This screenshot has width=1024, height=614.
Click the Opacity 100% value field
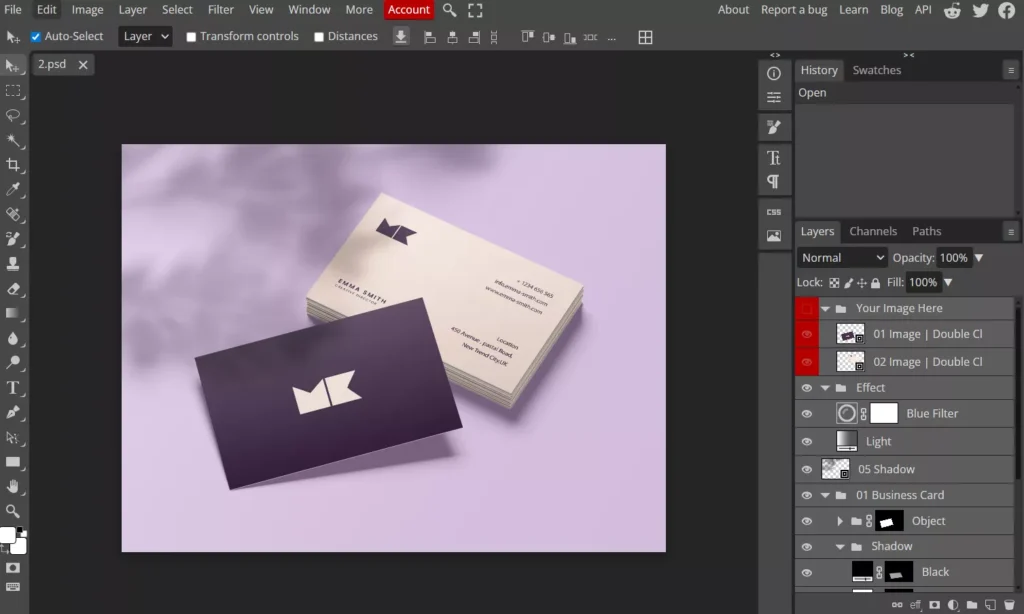click(953, 257)
